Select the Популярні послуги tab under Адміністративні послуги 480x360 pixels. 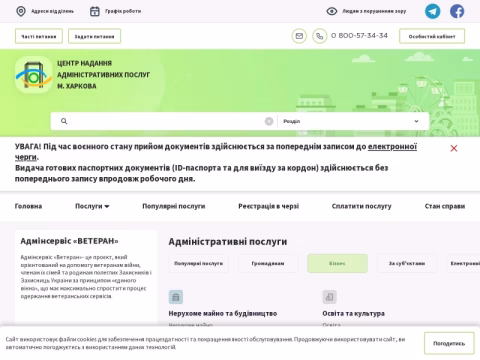click(199, 263)
